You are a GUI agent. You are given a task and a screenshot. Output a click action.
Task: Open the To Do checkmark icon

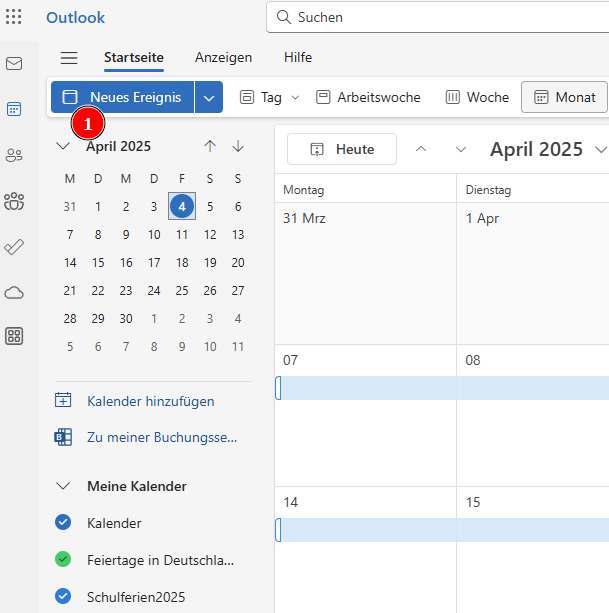pyautogui.click(x=14, y=247)
